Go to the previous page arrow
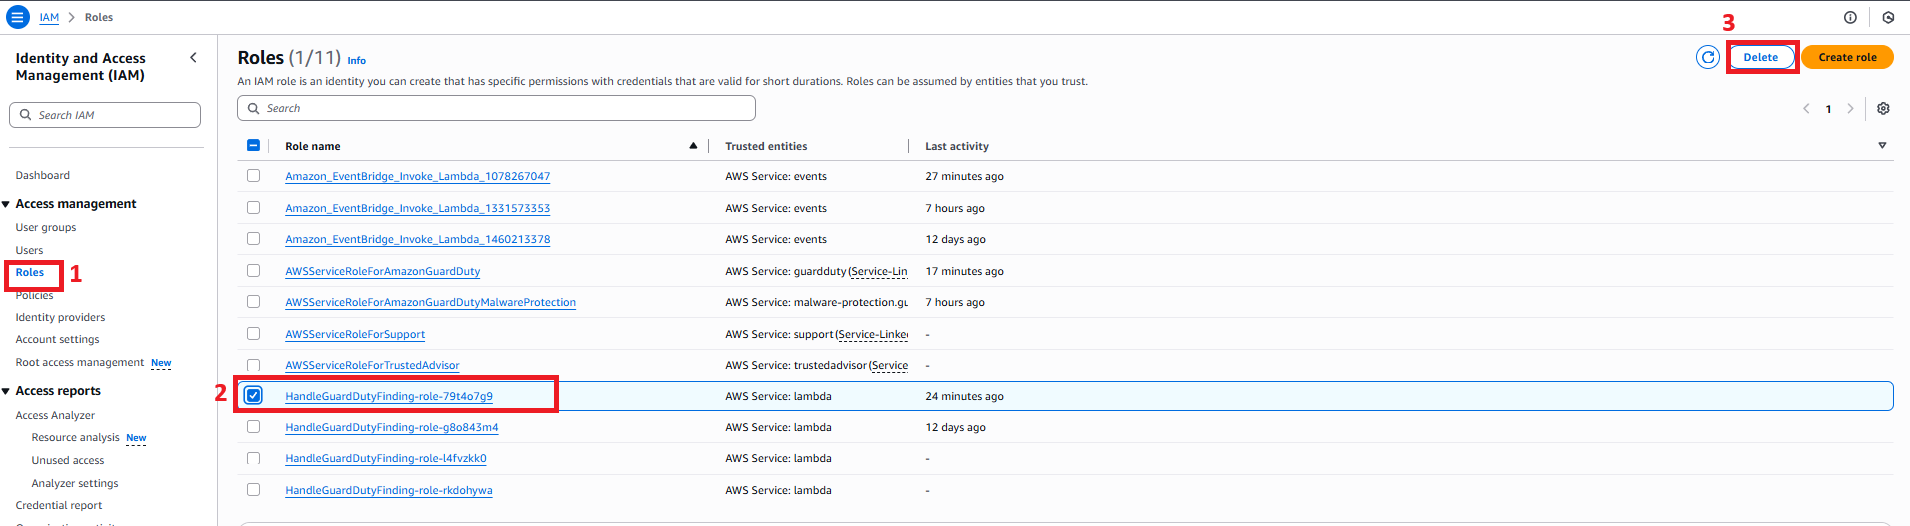 1806,108
